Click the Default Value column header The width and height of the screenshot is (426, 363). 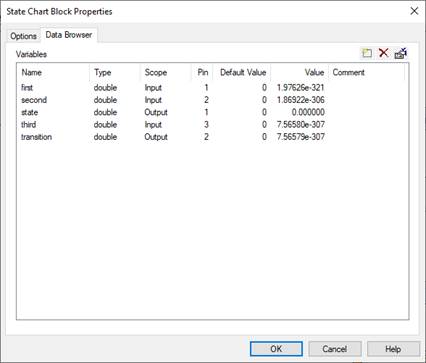(x=242, y=72)
